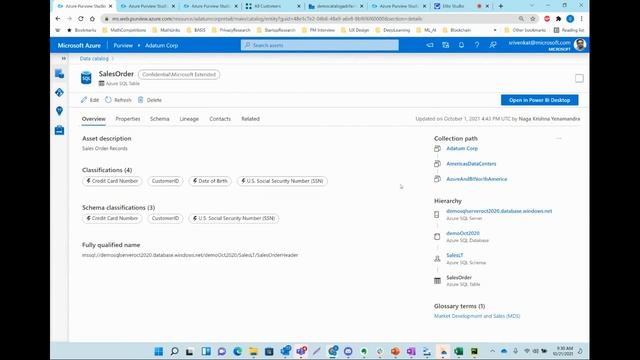Open the Data catalog sidebar icon
The width and height of the screenshot is (640, 360).
coord(59,73)
